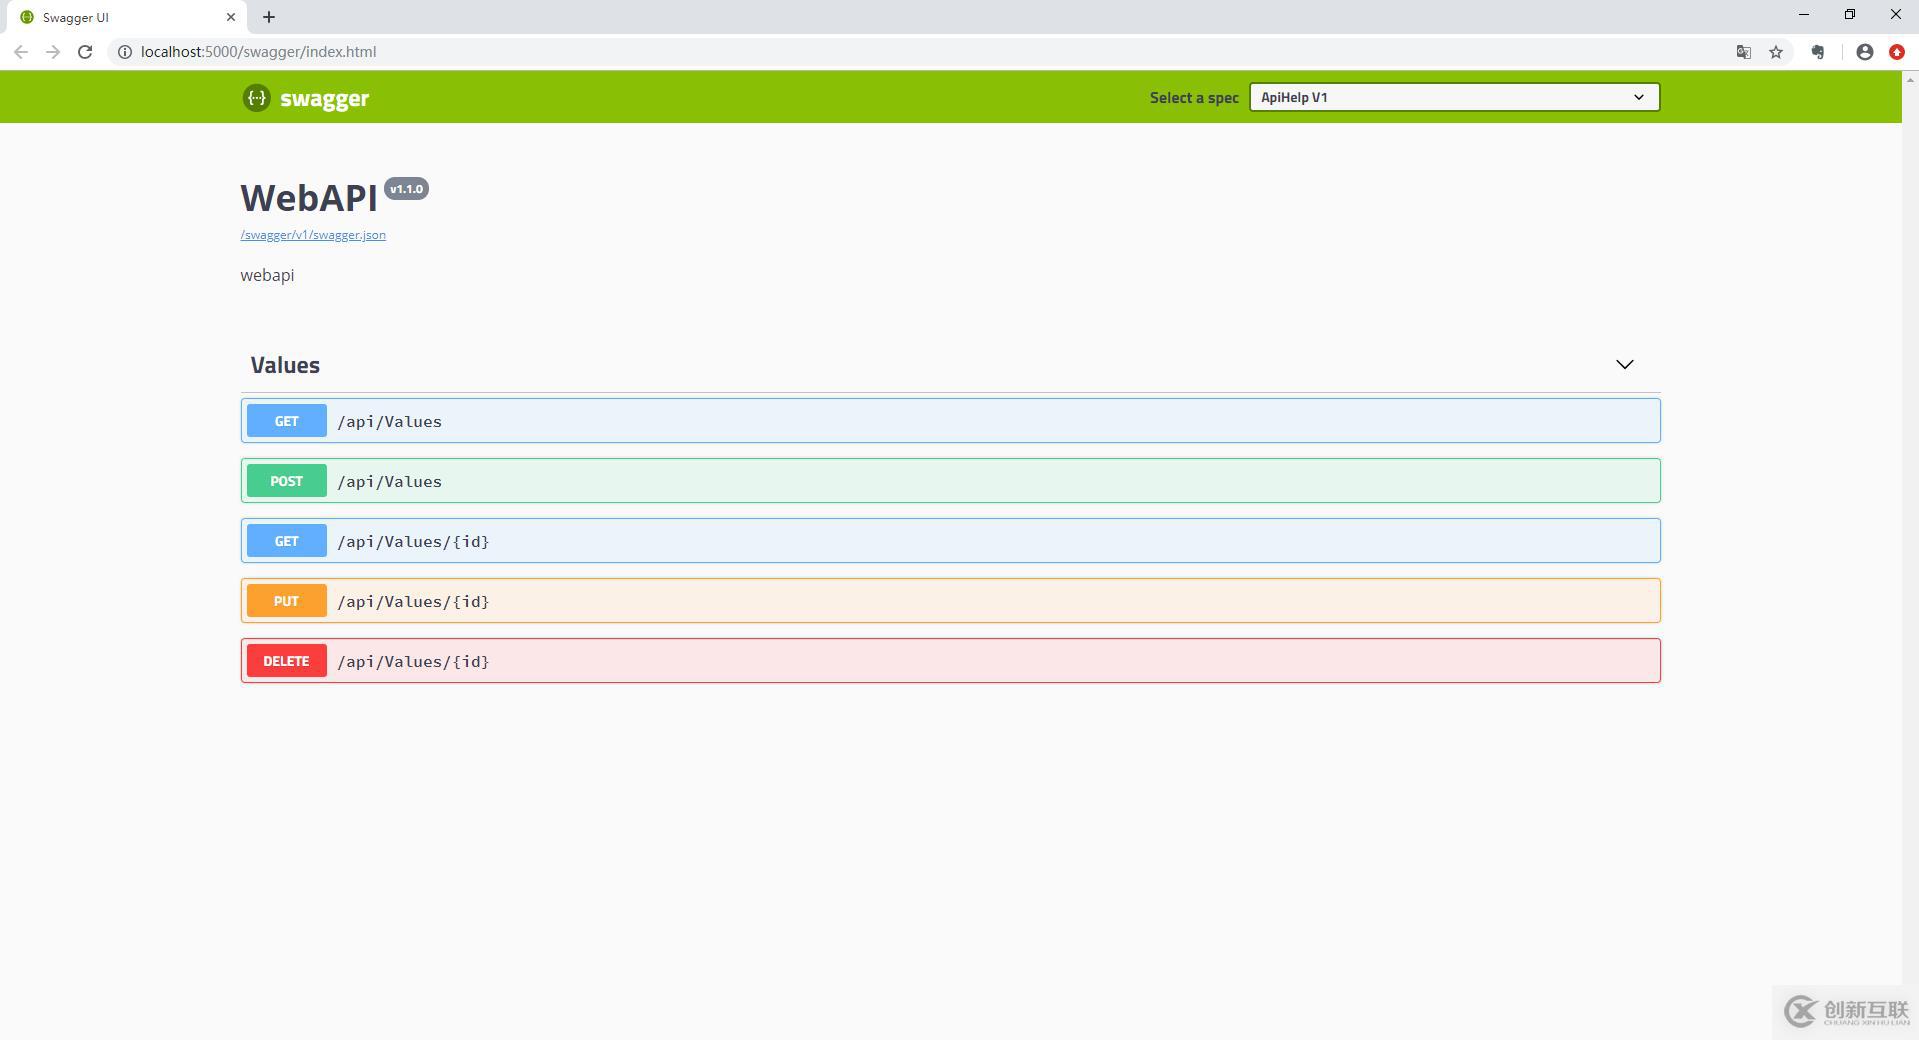This screenshot has height=1040, width=1919.
Task: Minimize the browser window
Action: [x=1804, y=15]
